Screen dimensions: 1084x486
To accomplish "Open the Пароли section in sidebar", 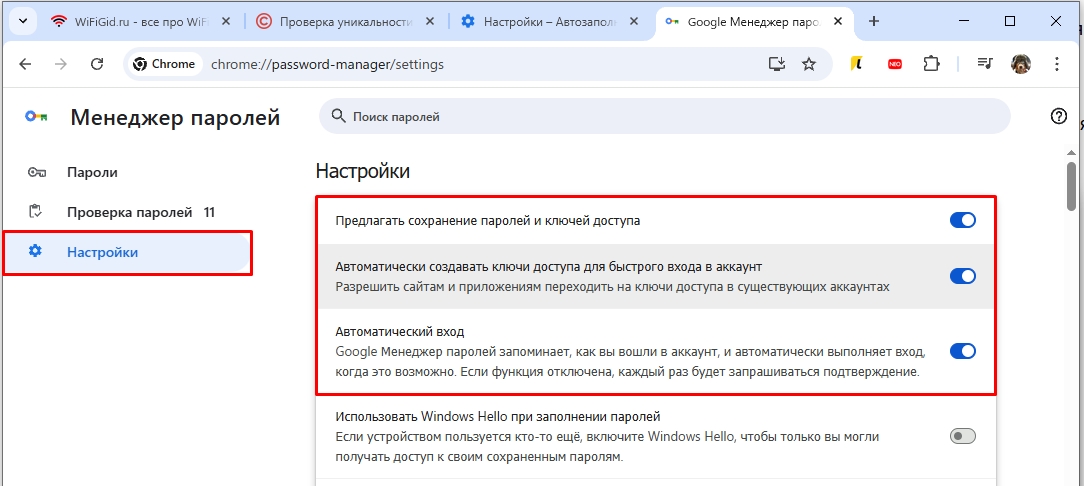I will click(x=126, y=172).
